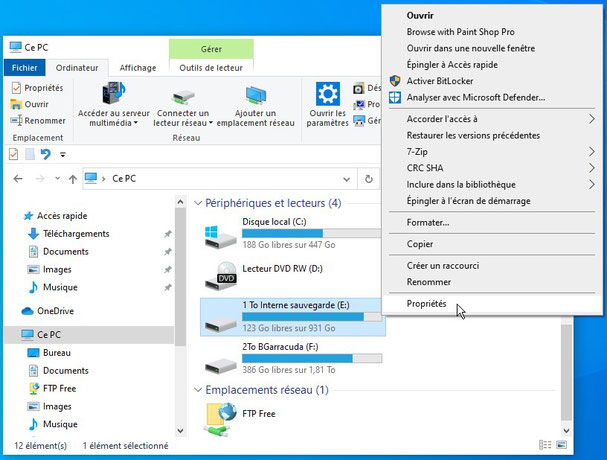Click the back navigation arrow
The image size is (607, 460).
pyautogui.click(x=18, y=179)
